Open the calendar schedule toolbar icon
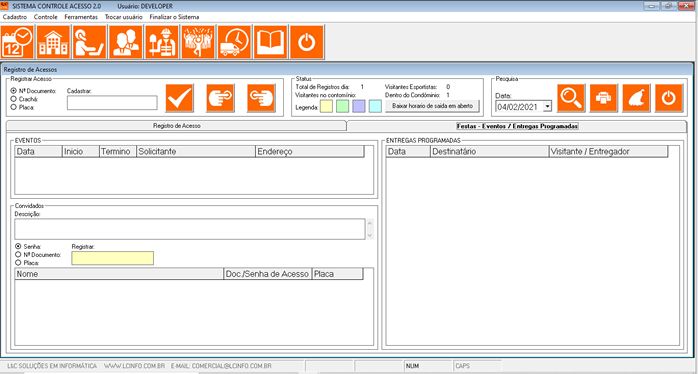The width and height of the screenshot is (698, 374). 18,42
